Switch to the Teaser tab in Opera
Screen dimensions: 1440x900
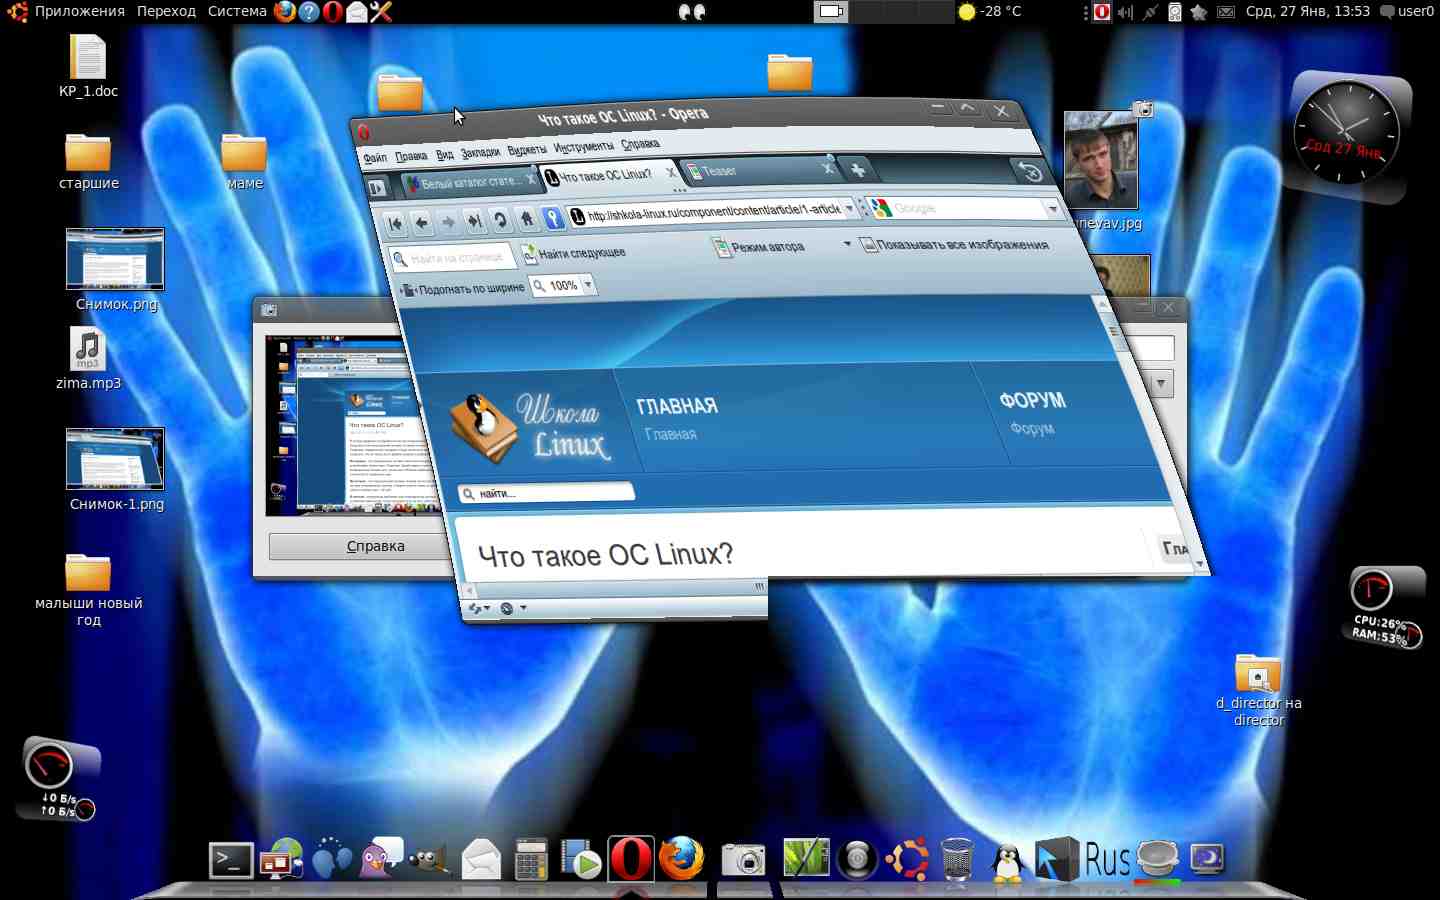(x=759, y=170)
